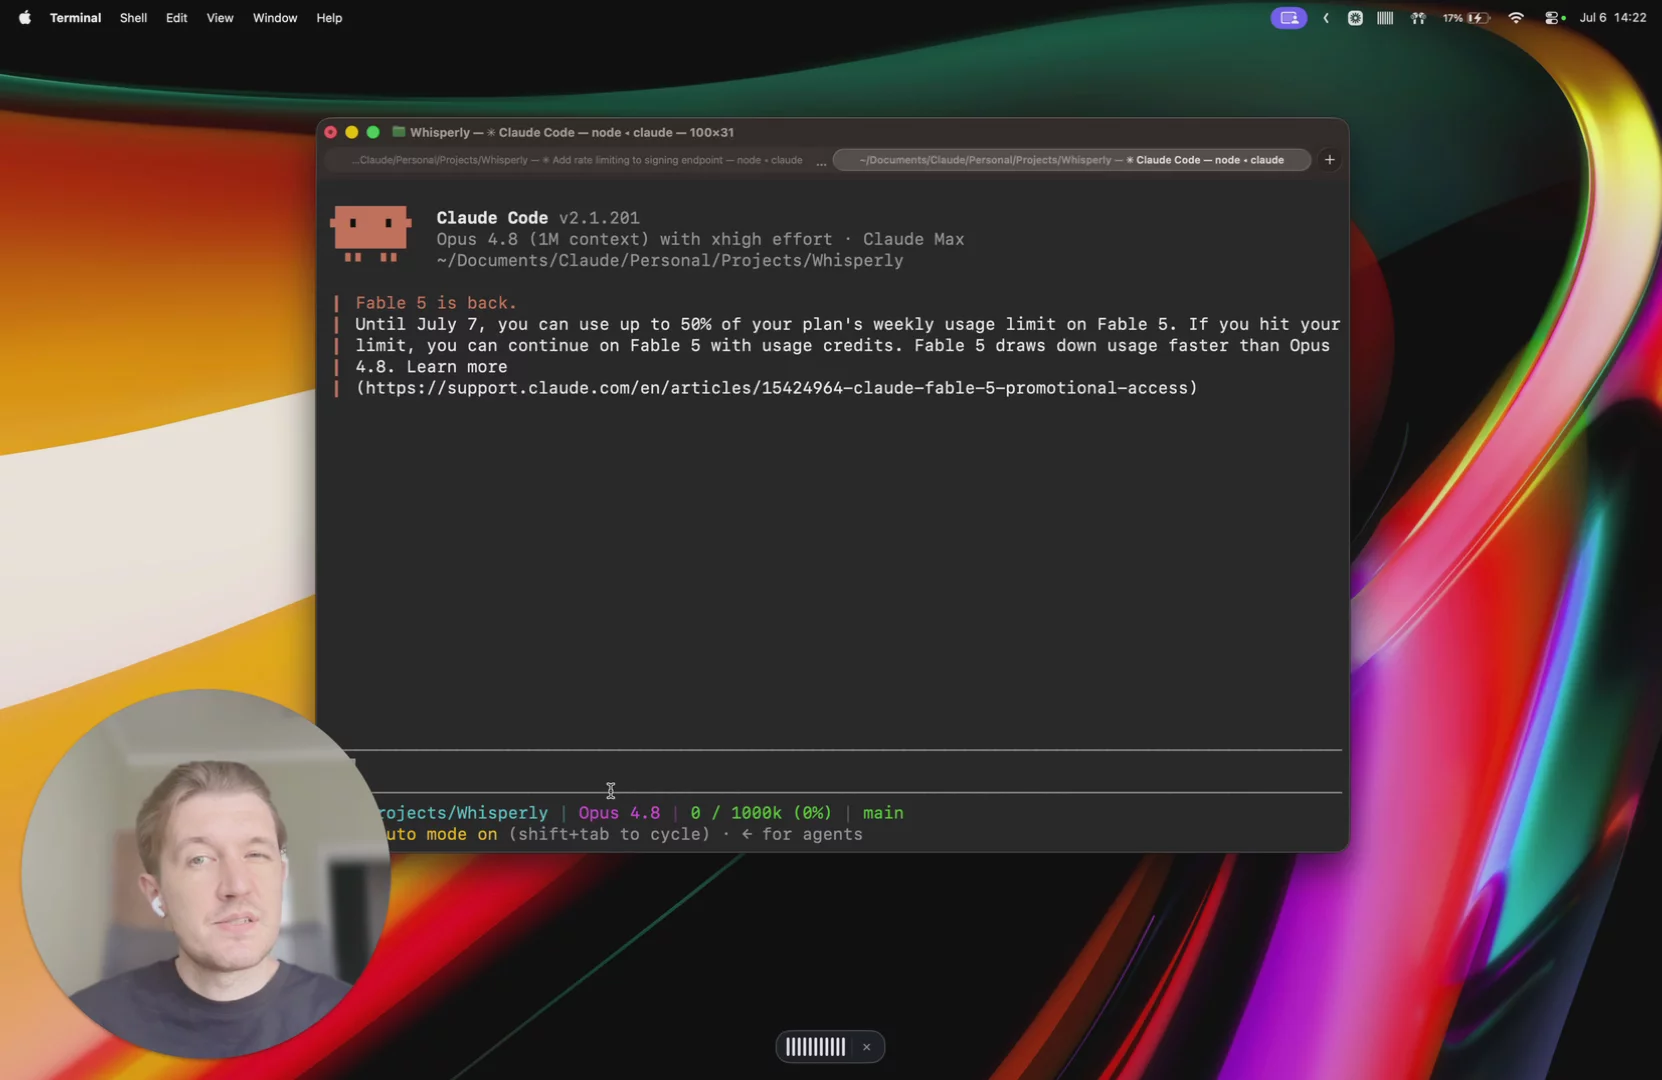The height and width of the screenshot is (1080, 1662).
Task: Expand hidden menu bar items chevron
Action: tap(1326, 18)
